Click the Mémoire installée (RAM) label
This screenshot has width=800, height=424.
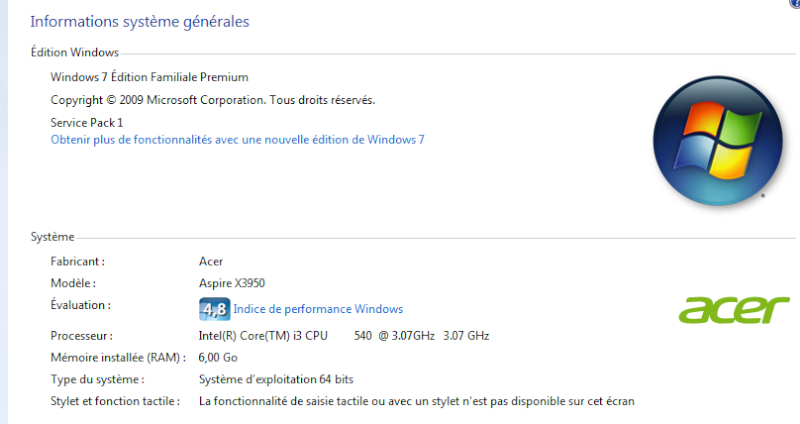[x=118, y=358]
